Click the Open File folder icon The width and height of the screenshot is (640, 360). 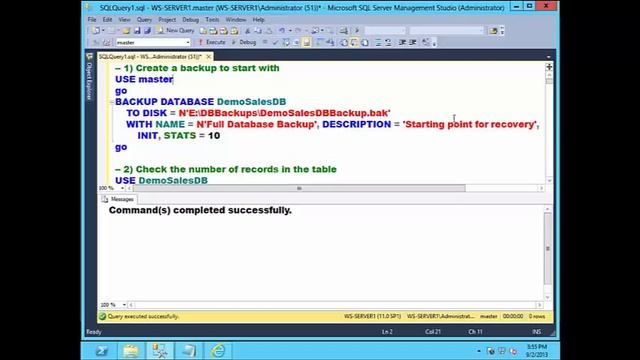point(126,31)
